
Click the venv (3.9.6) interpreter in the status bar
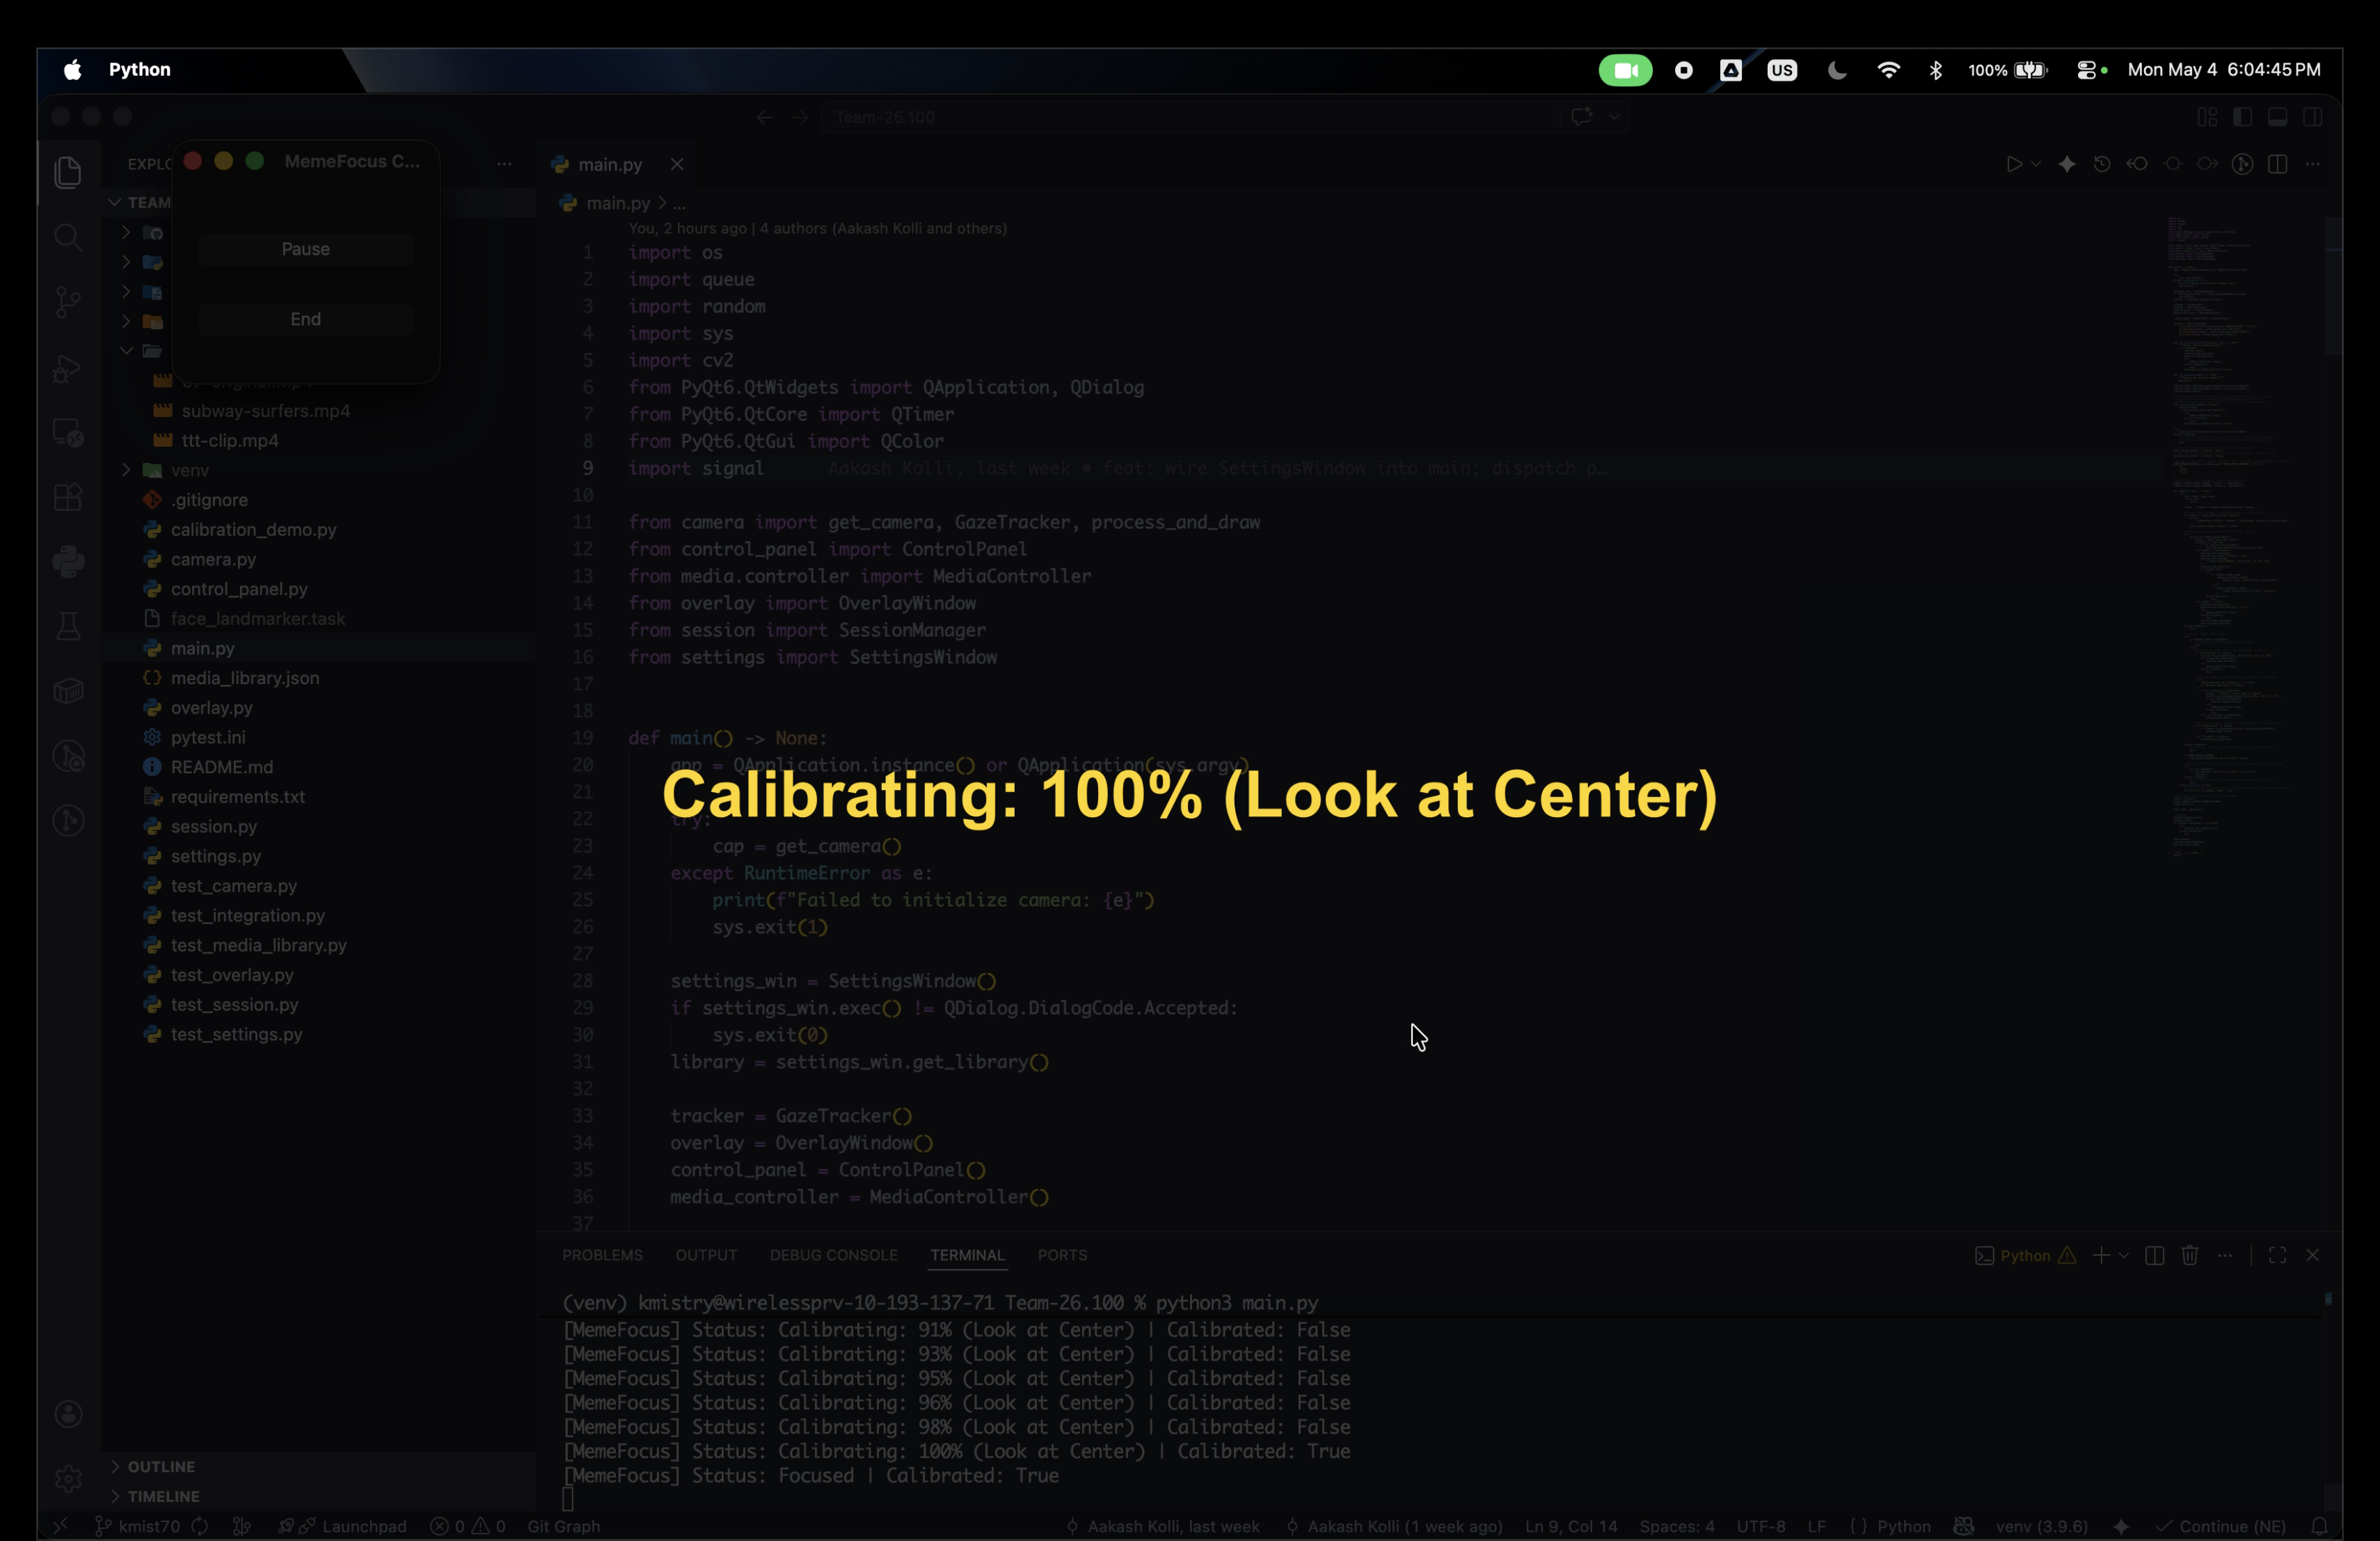(x=2041, y=1526)
